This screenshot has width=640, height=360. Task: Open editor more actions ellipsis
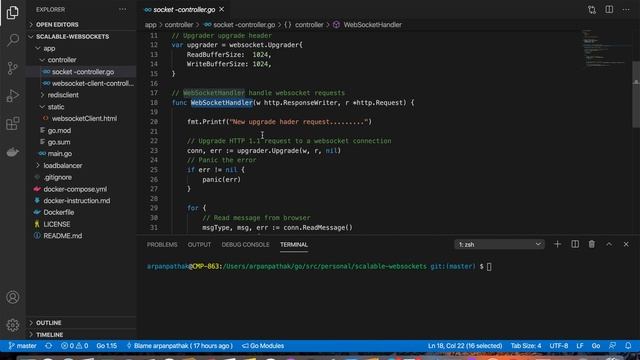tap(626, 9)
